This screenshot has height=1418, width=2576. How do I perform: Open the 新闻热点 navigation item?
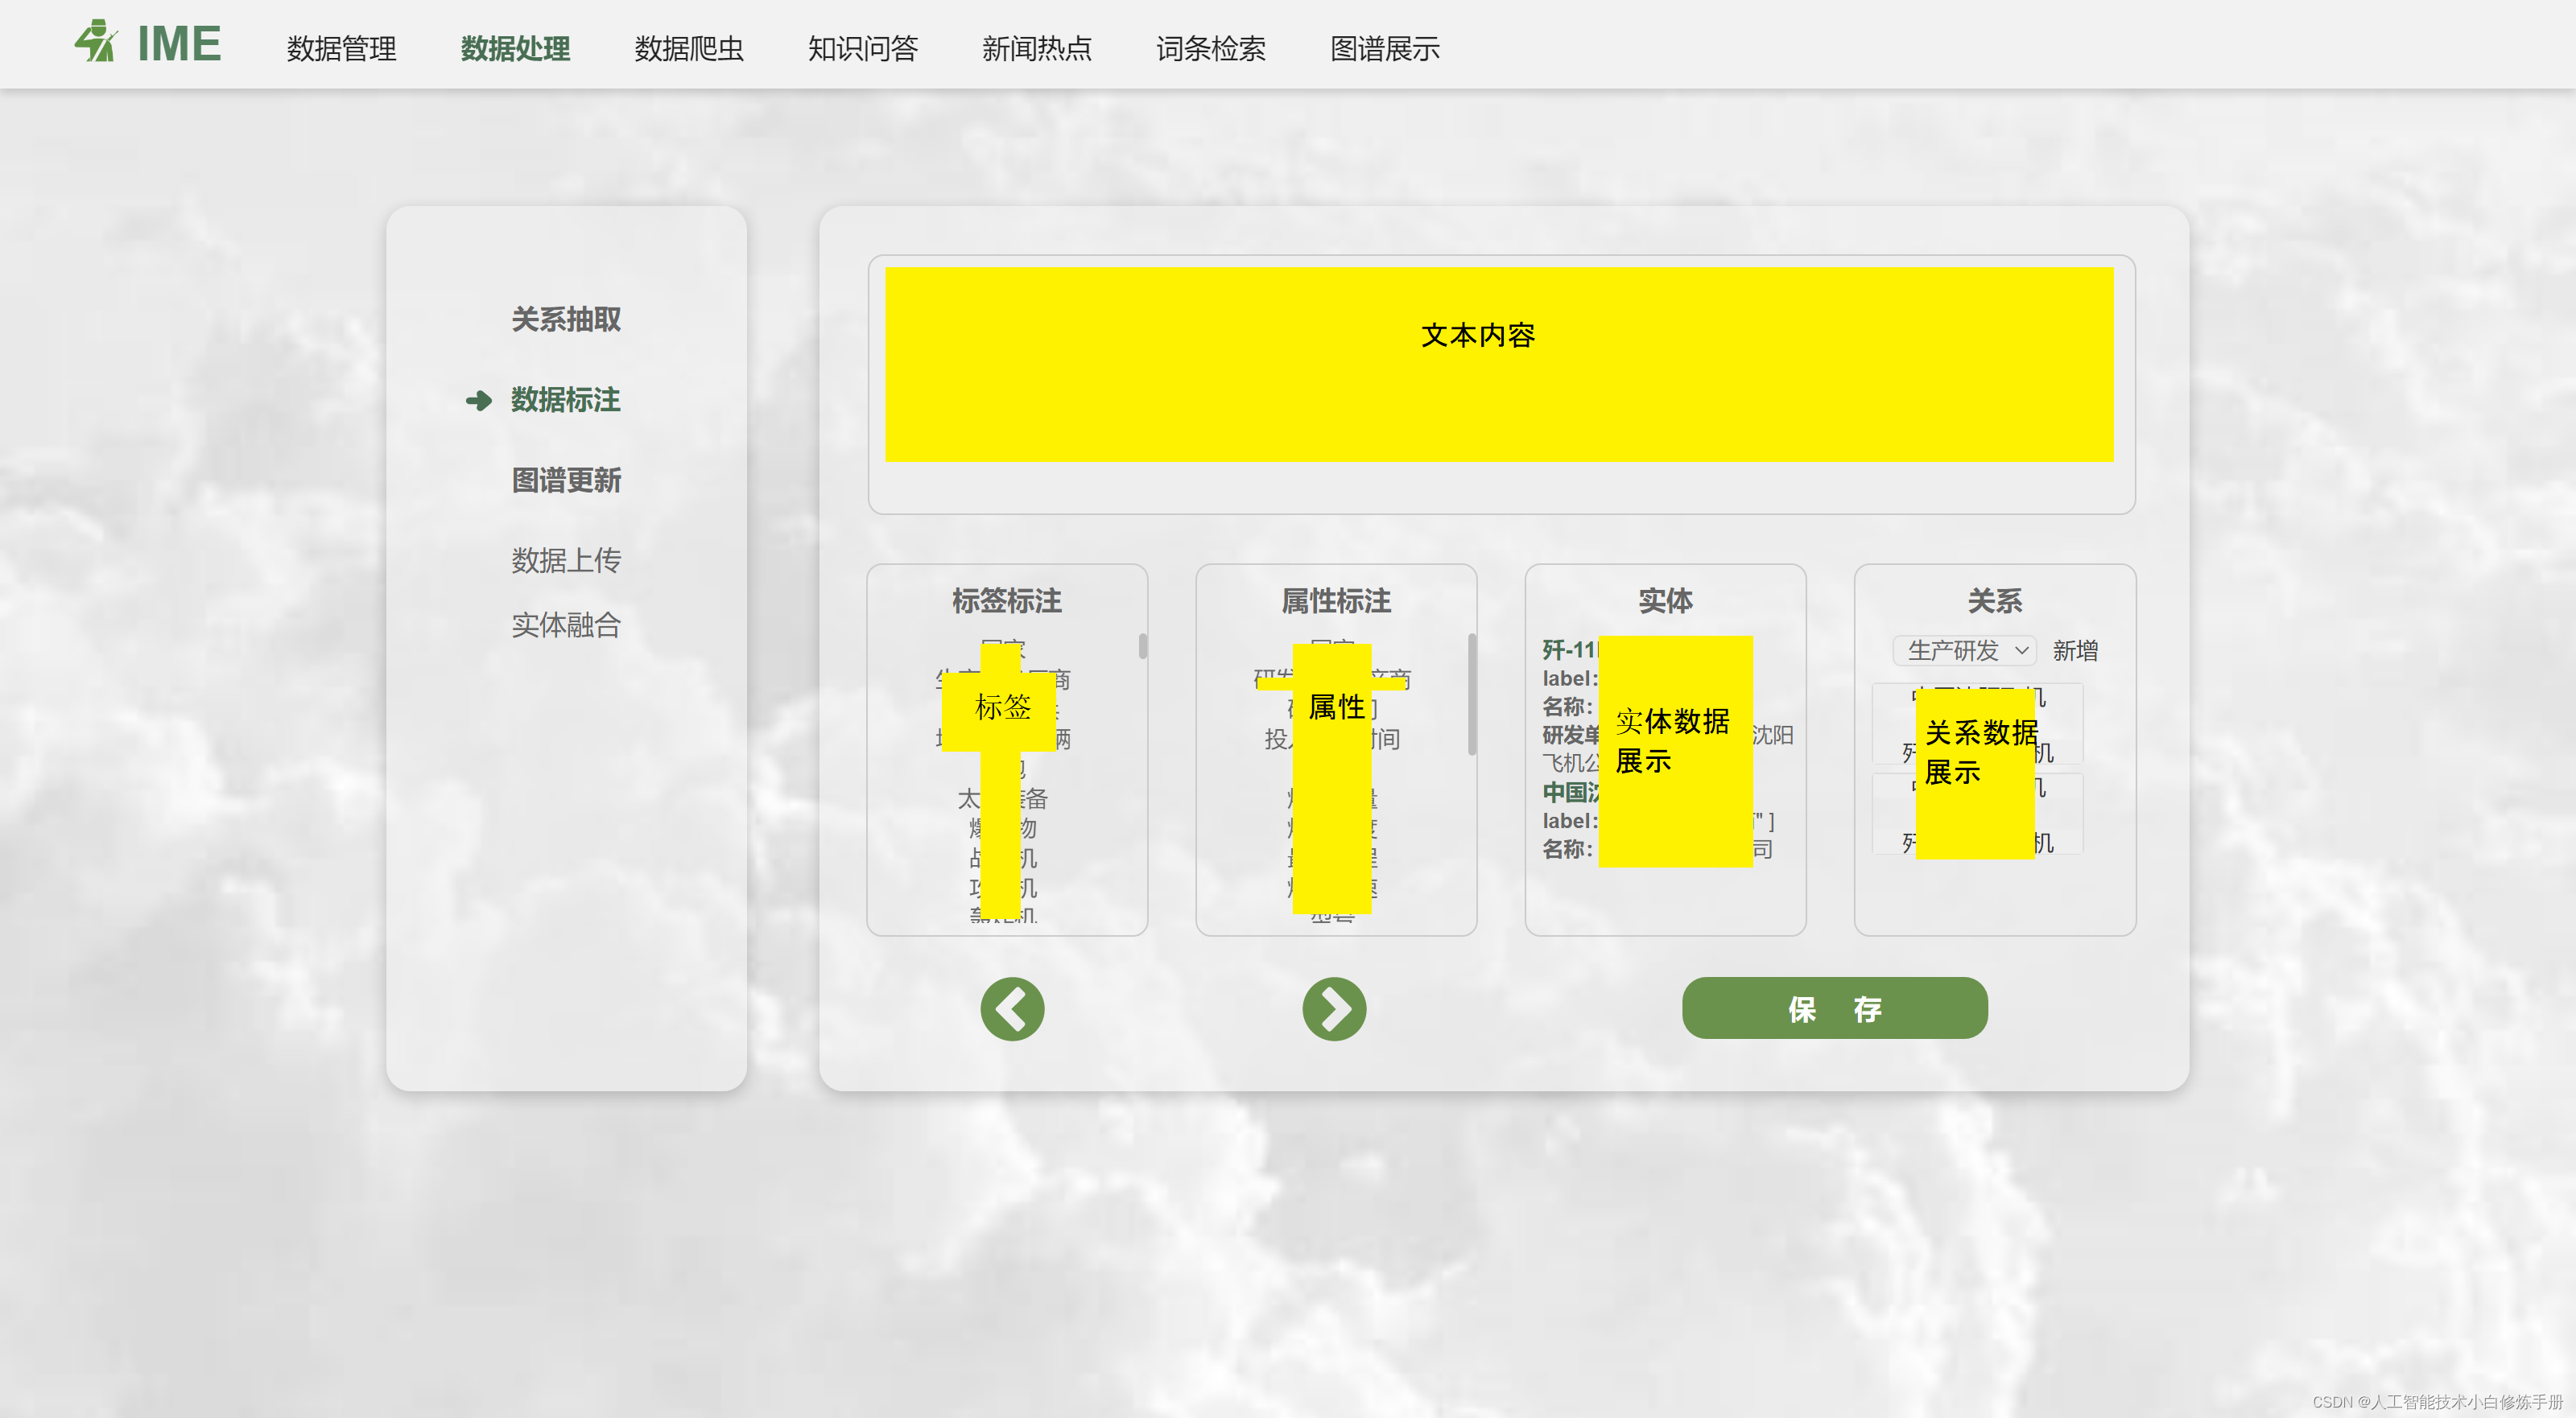[1036, 48]
